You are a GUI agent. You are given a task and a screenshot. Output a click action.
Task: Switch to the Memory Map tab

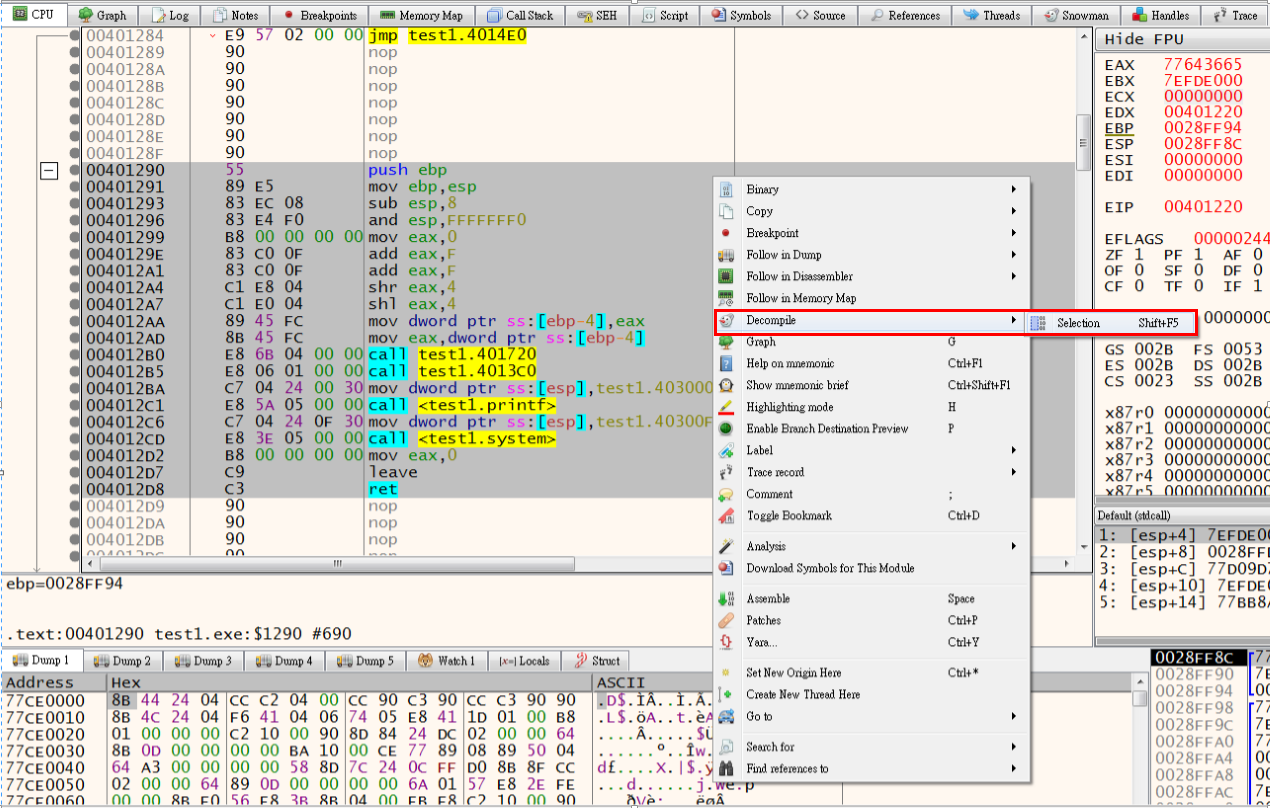click(x=421, y=15)
